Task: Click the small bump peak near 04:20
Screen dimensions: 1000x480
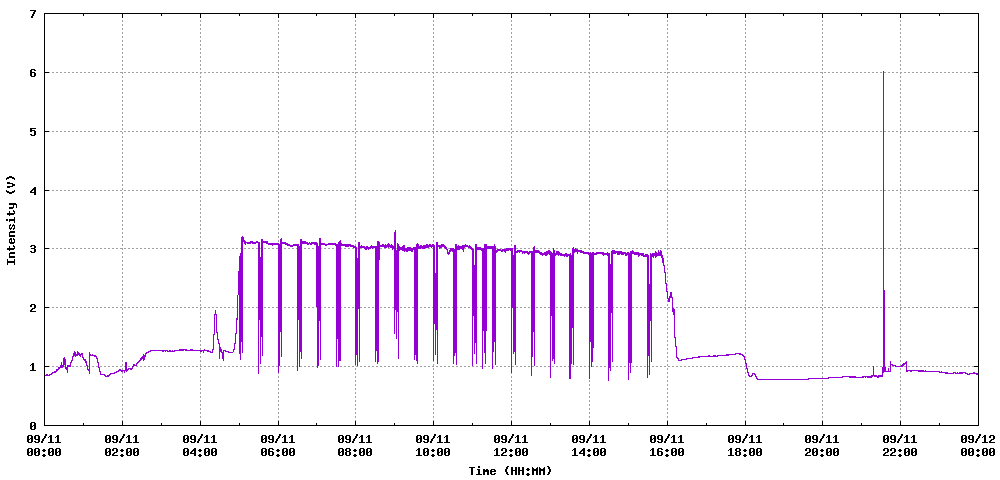Action: pos(215,312)
